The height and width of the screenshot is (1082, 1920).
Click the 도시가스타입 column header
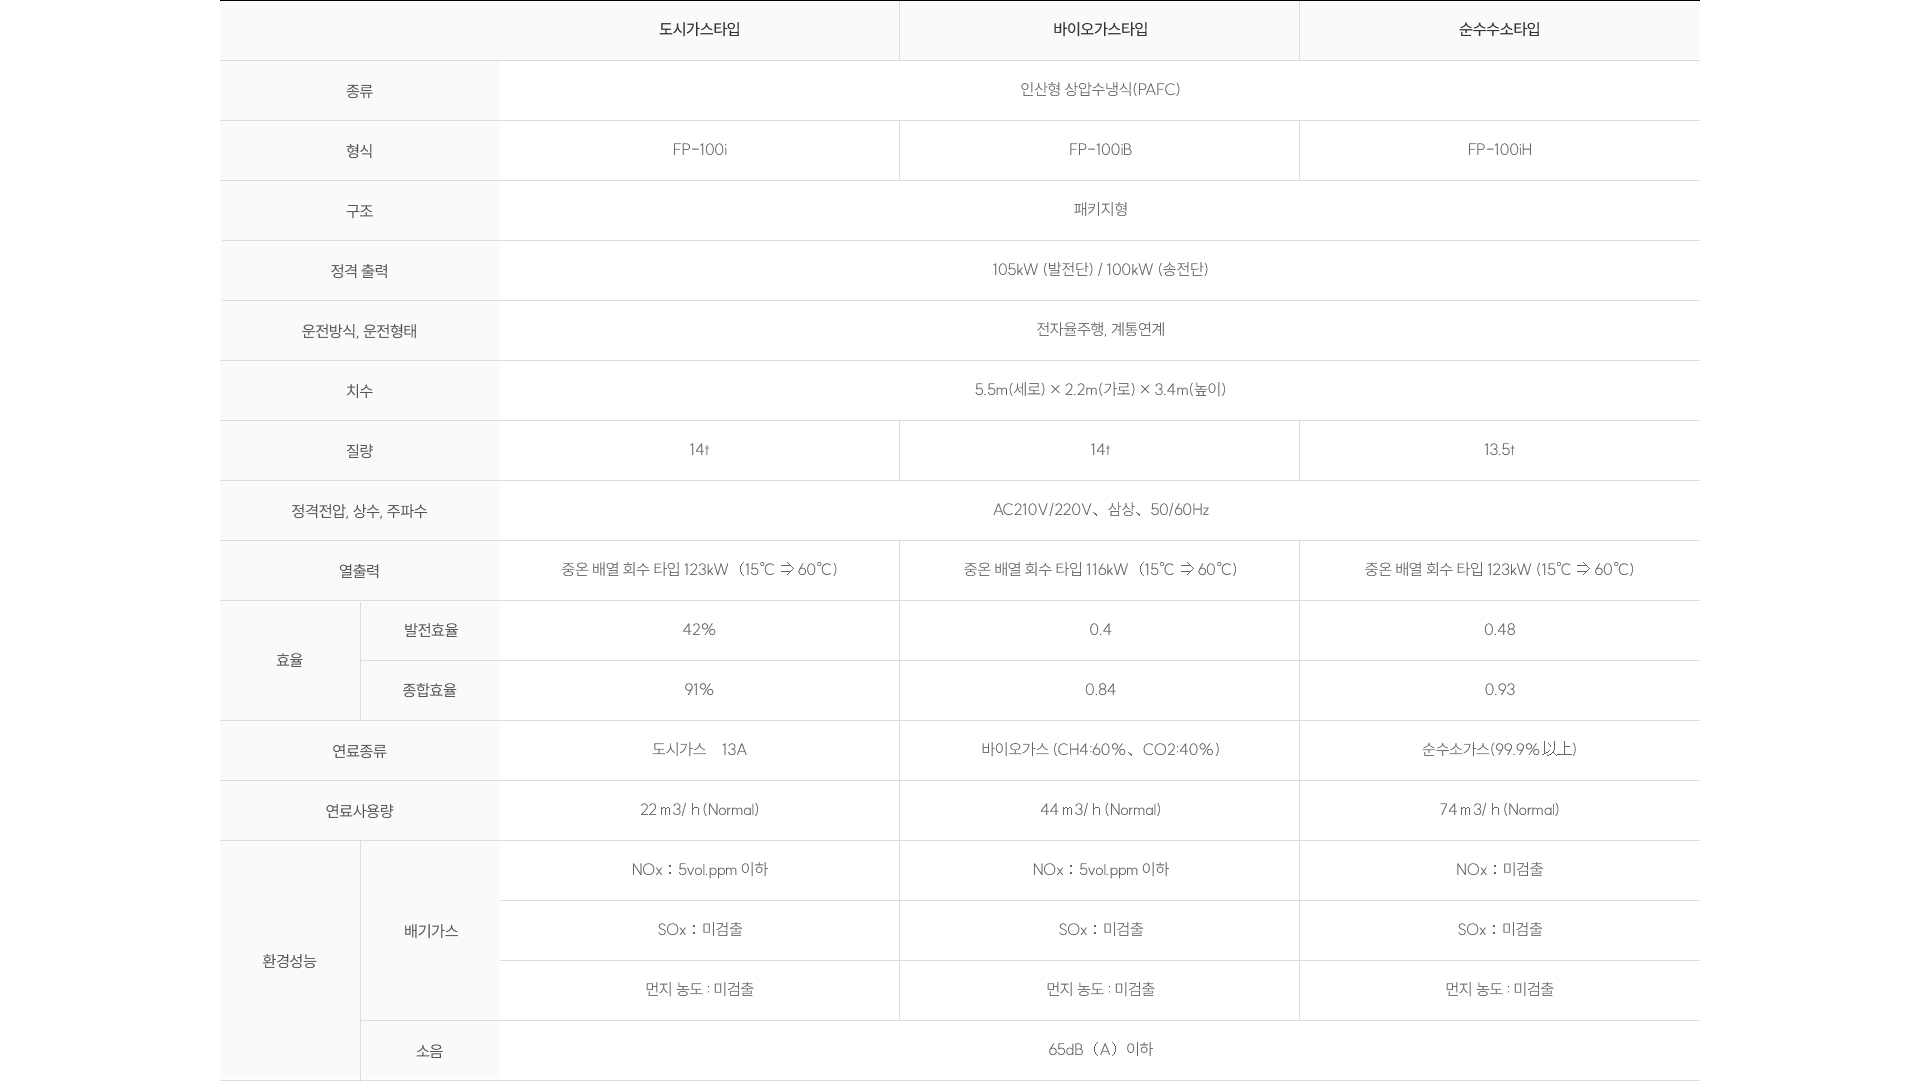(x=699, y=30)
